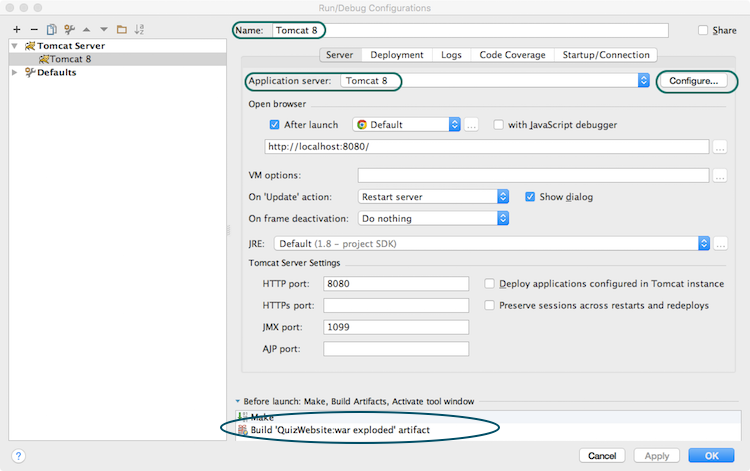The height and width of the screenshot is (471, 750).
Task: Expand the VM options editor ellipsis button
Action: point(720,175)
